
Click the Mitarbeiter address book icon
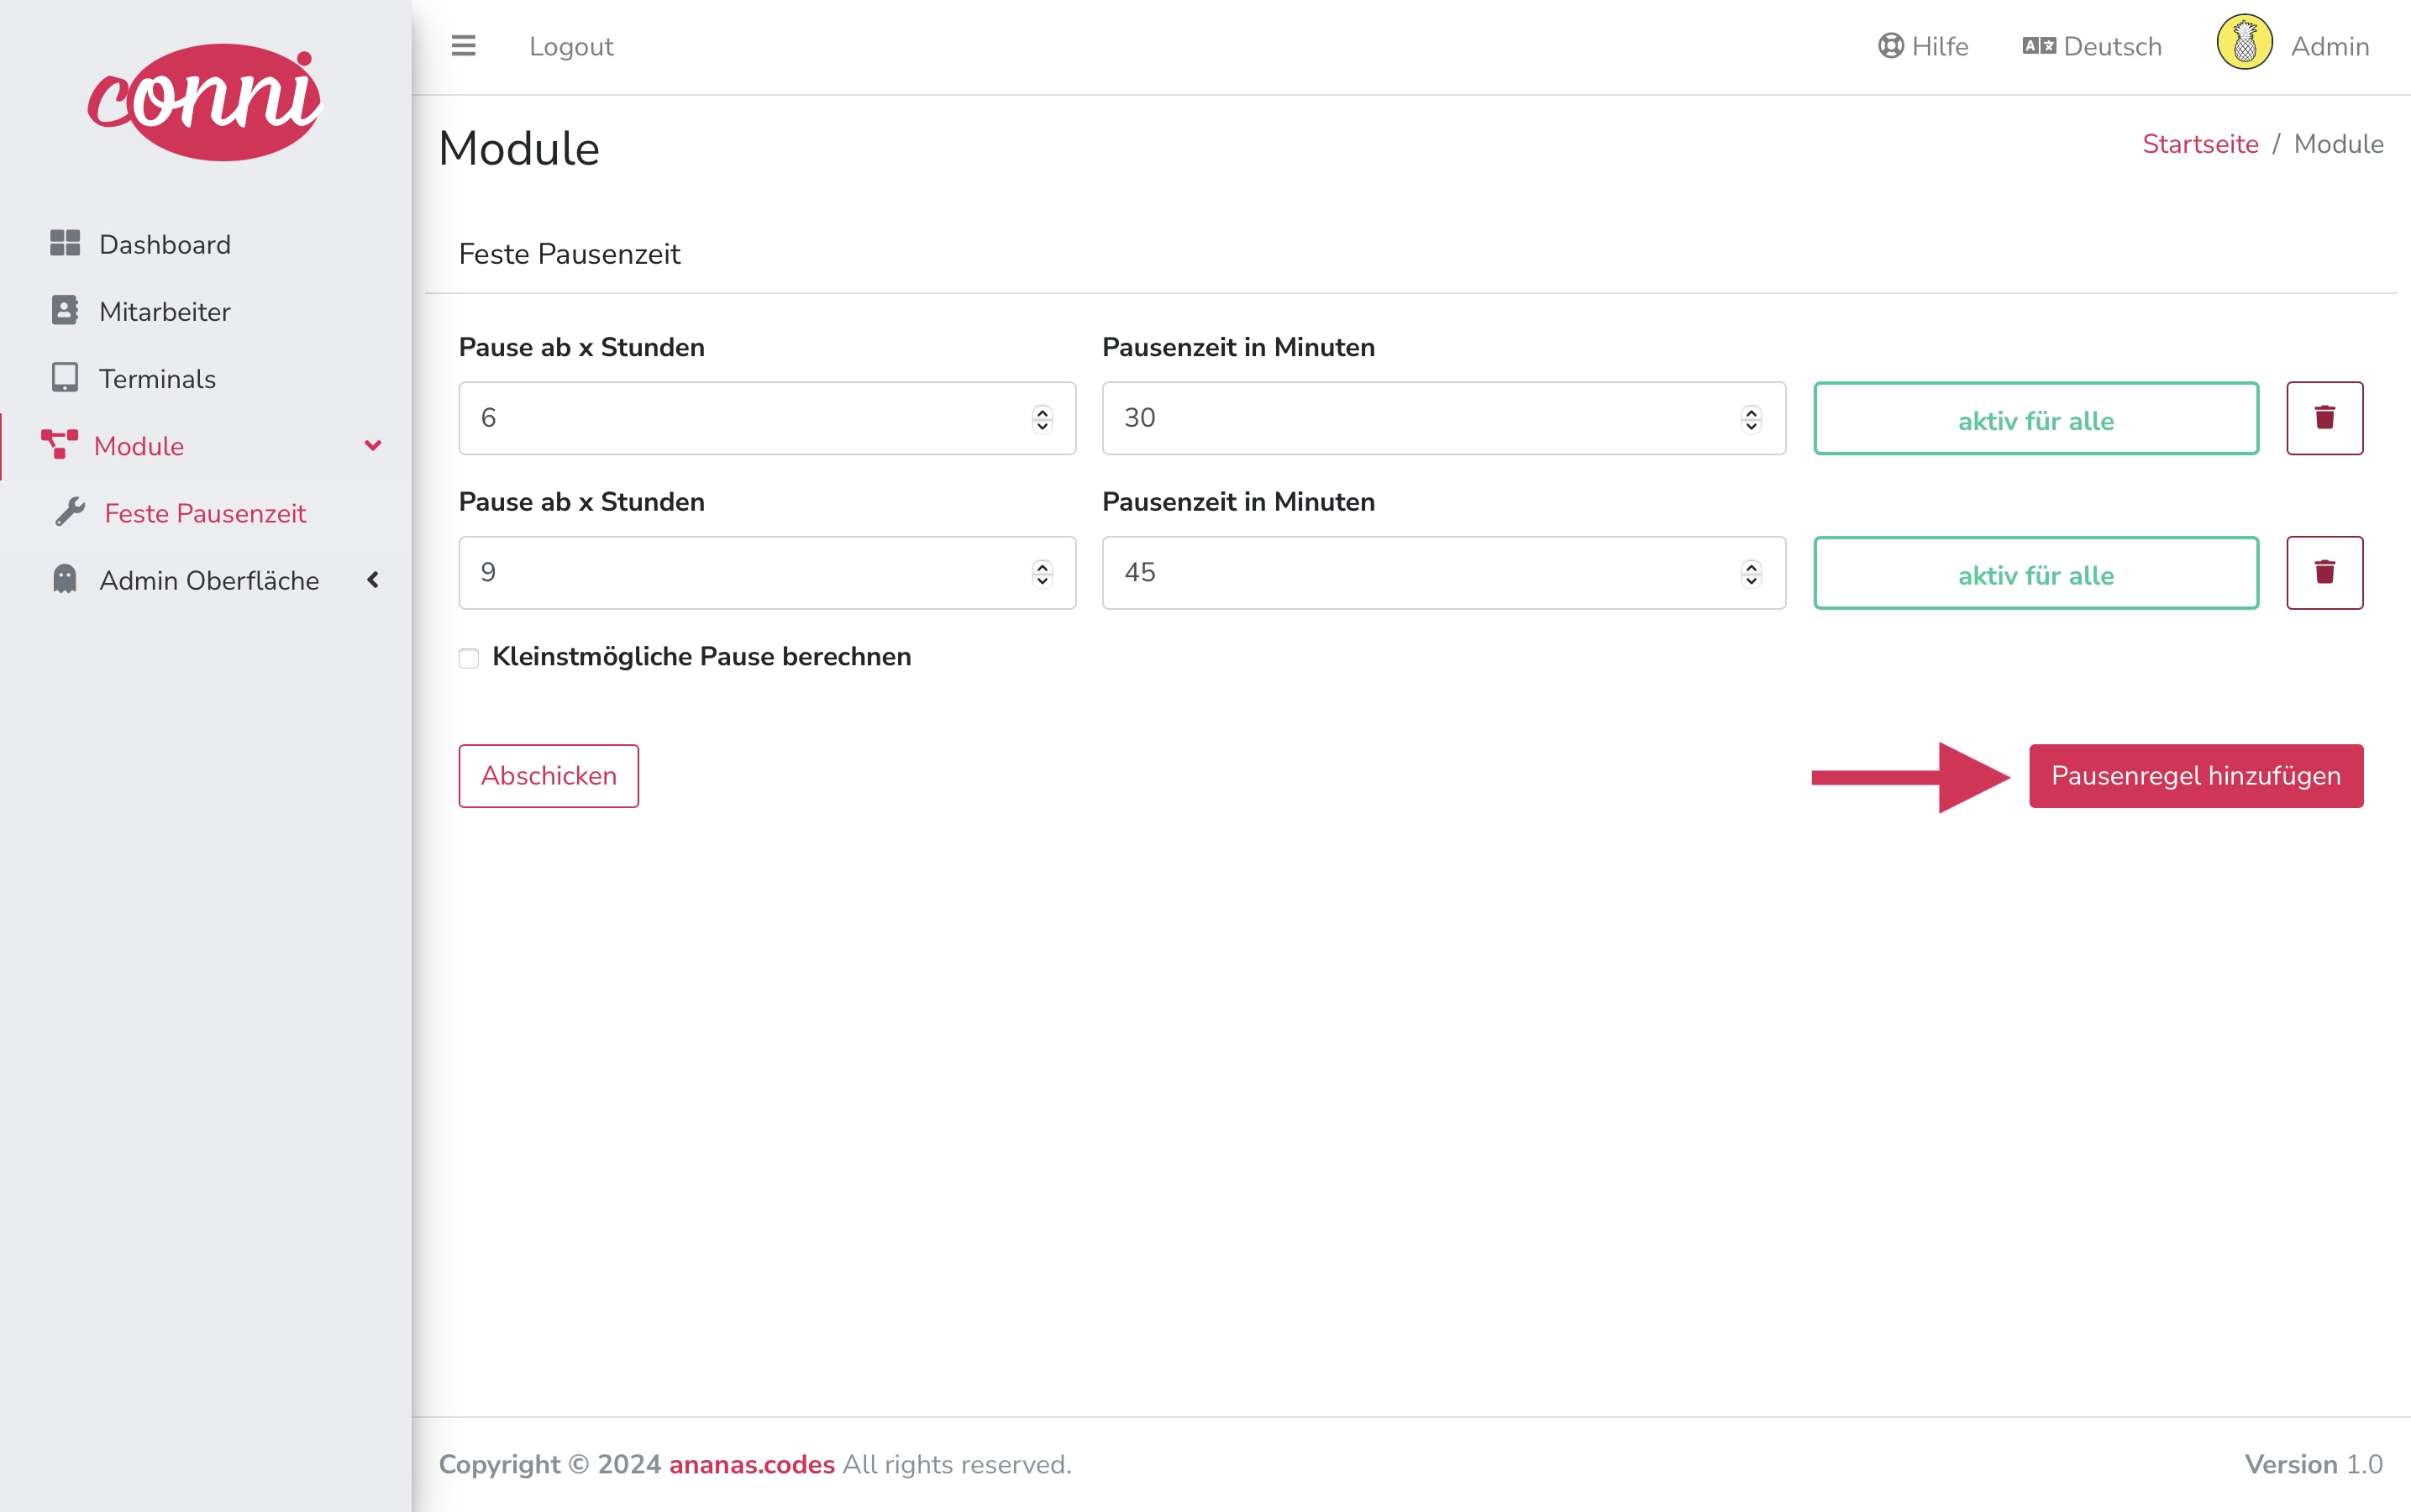[x=65, y=310]
